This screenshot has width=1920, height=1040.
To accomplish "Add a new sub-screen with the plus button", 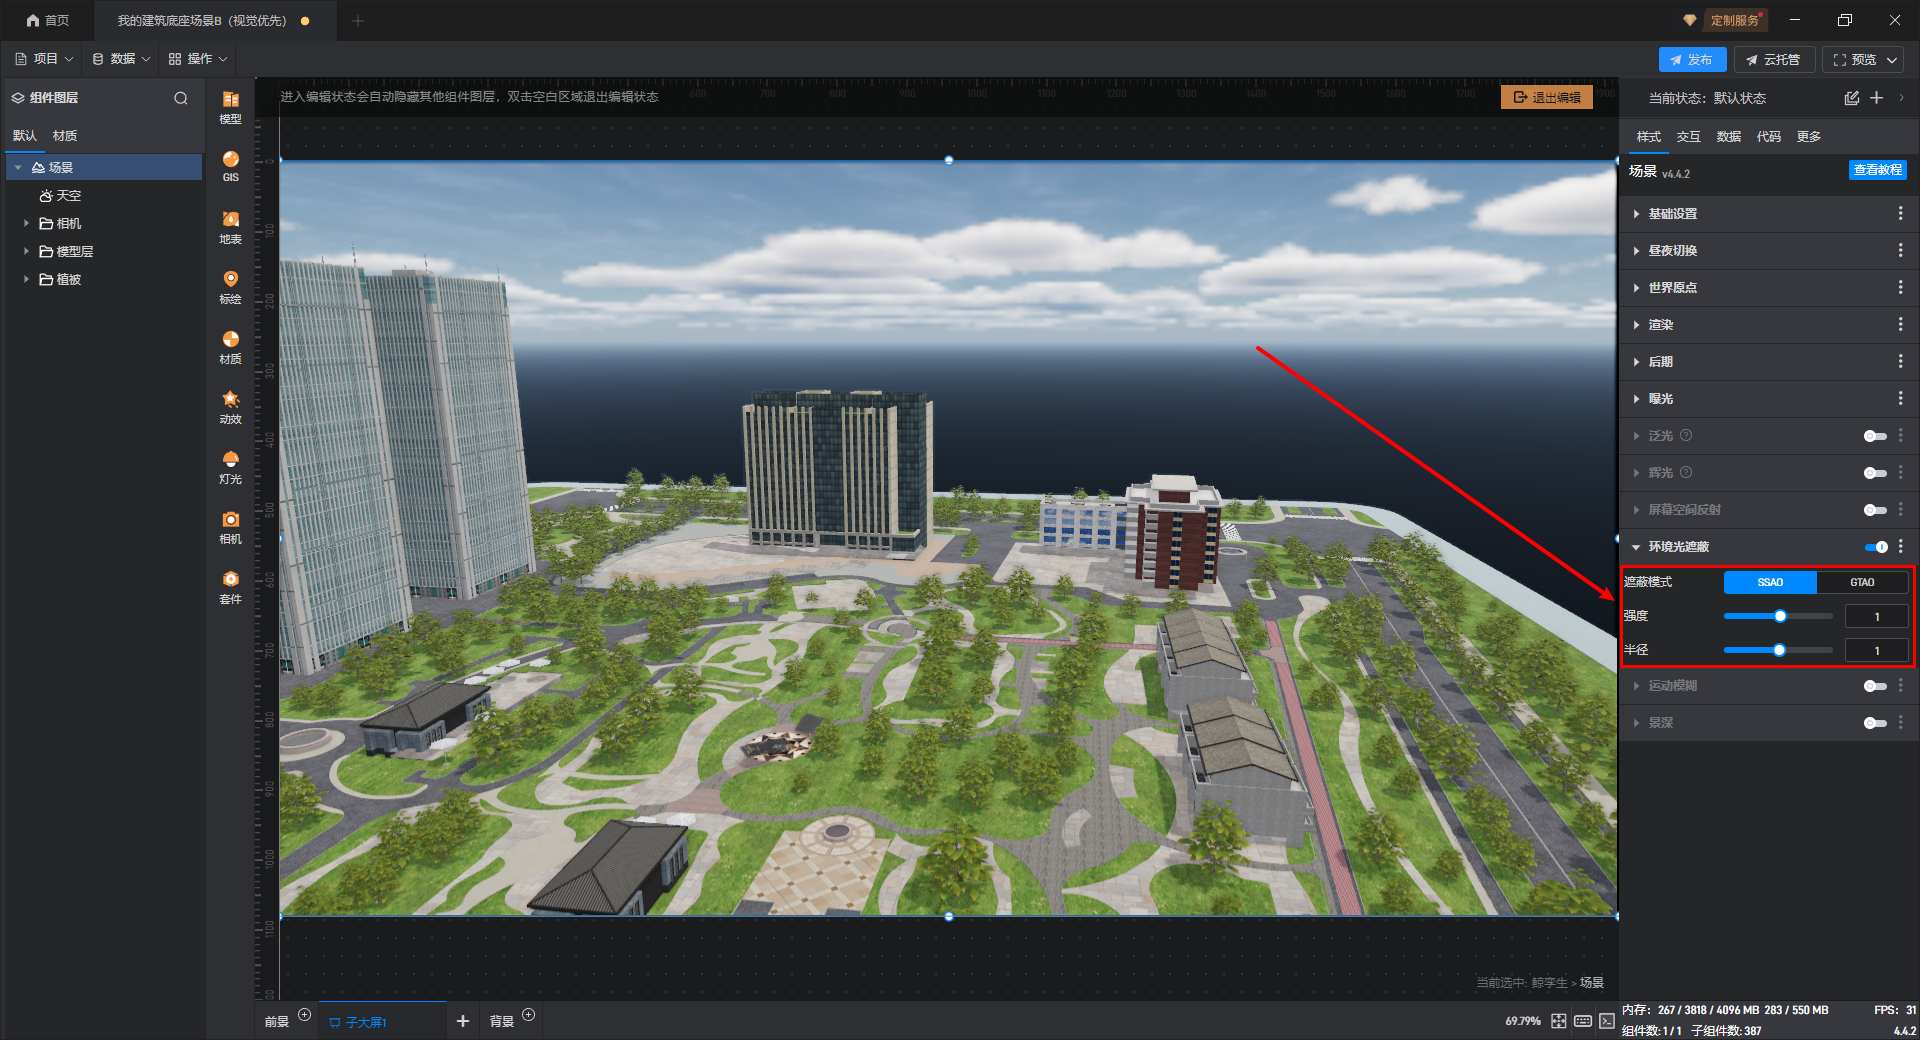I will click(462, 1021).
